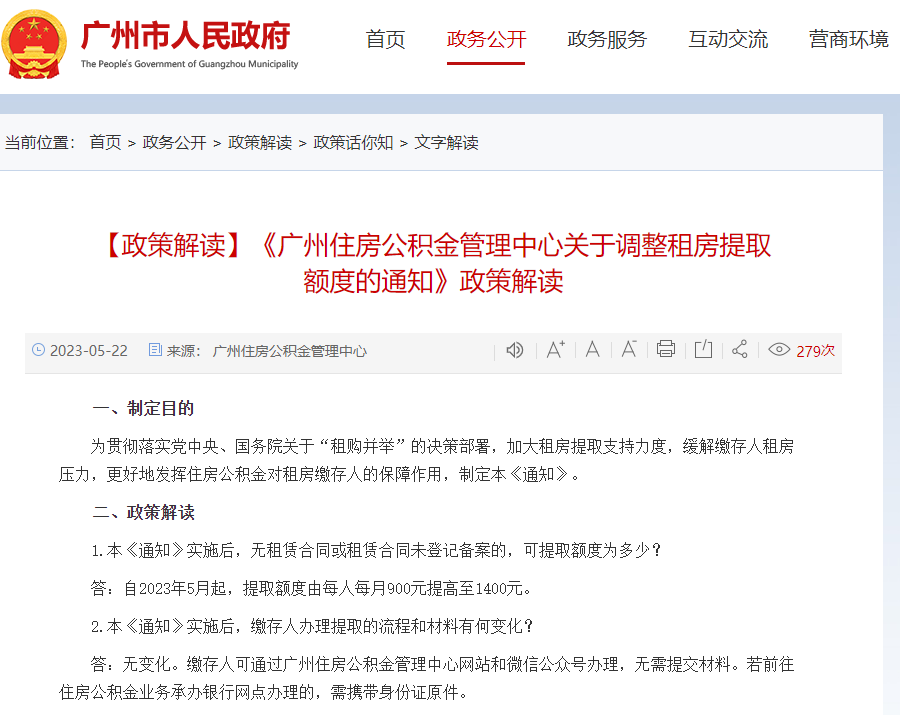Screen dimensions: 900x715
Task: Click the document icon beside 来源
Action: pos(155,349)
